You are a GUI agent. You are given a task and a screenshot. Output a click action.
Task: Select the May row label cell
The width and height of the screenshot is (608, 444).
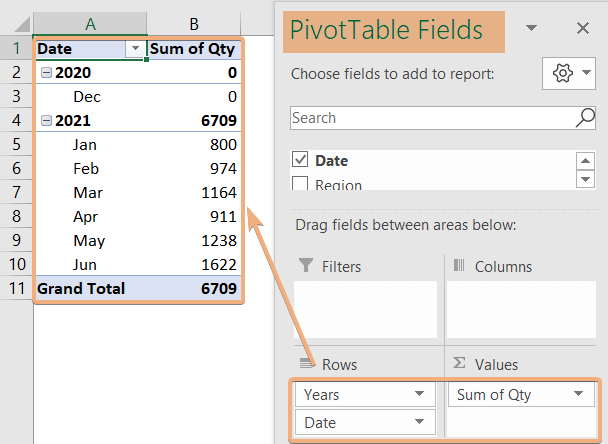tap(91, 241)
